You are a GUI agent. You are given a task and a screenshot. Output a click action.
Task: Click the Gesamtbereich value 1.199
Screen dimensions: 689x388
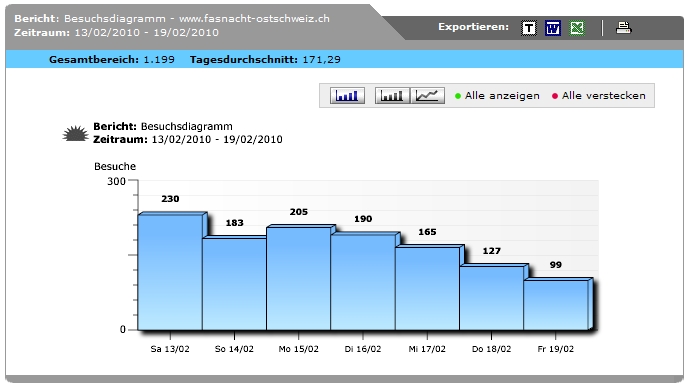point(159,60)
